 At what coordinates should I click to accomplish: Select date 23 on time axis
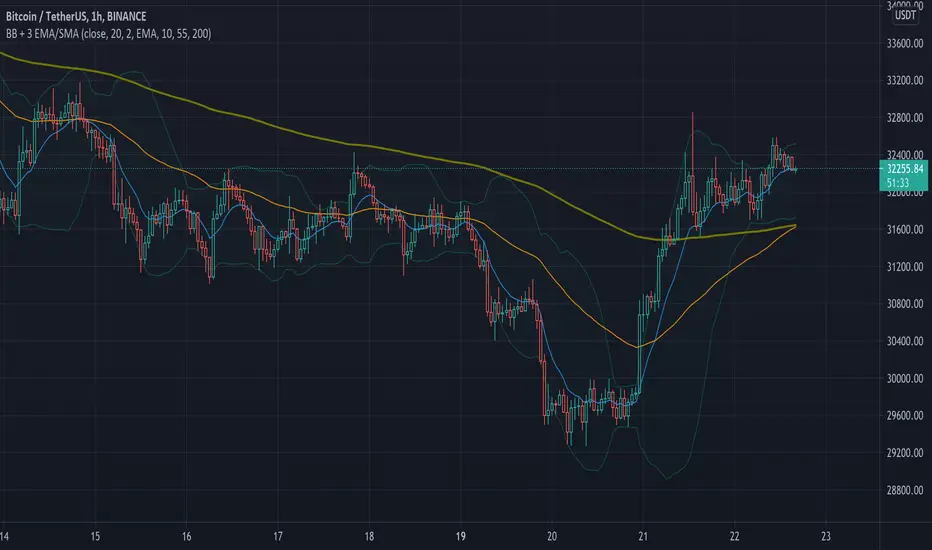coord(826,535)
